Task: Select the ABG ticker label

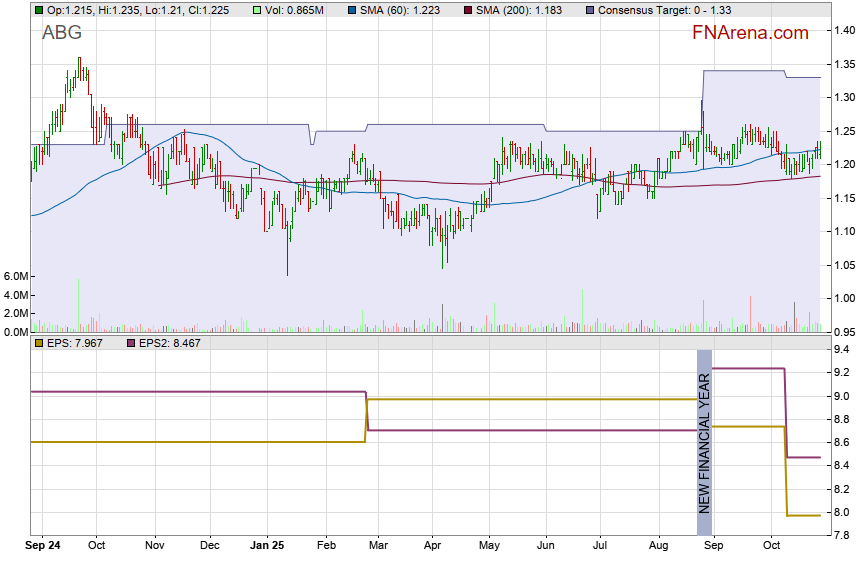Action: point(62,33)
